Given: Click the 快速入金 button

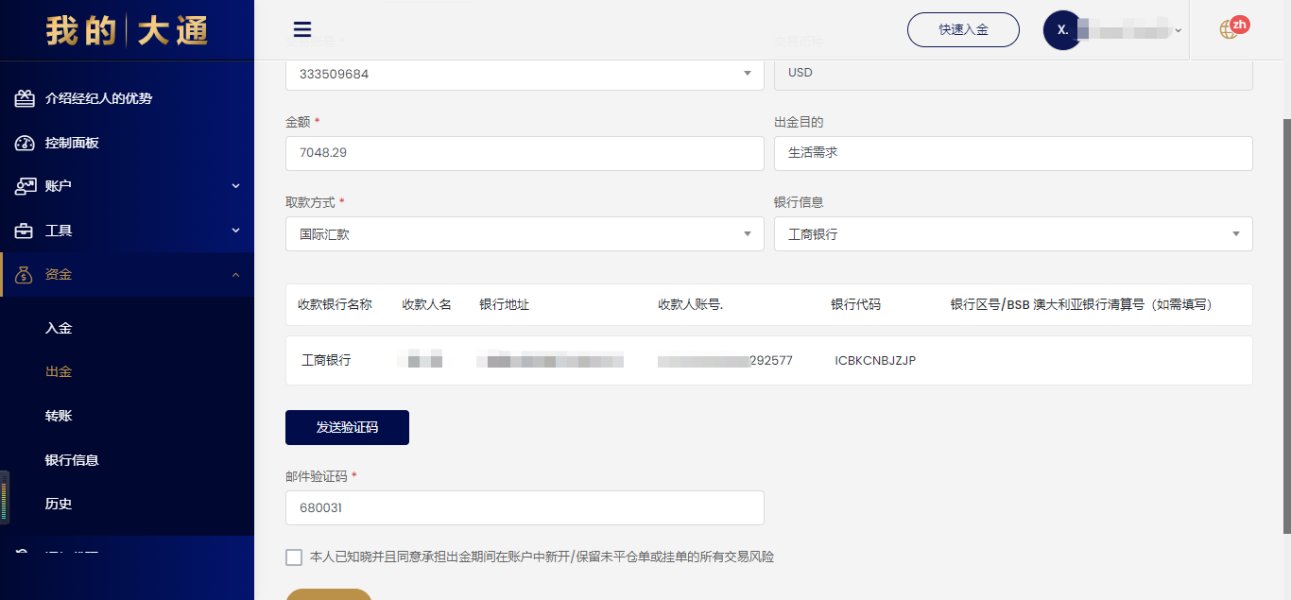Looking at the screenshot, I should coord(963,30).
